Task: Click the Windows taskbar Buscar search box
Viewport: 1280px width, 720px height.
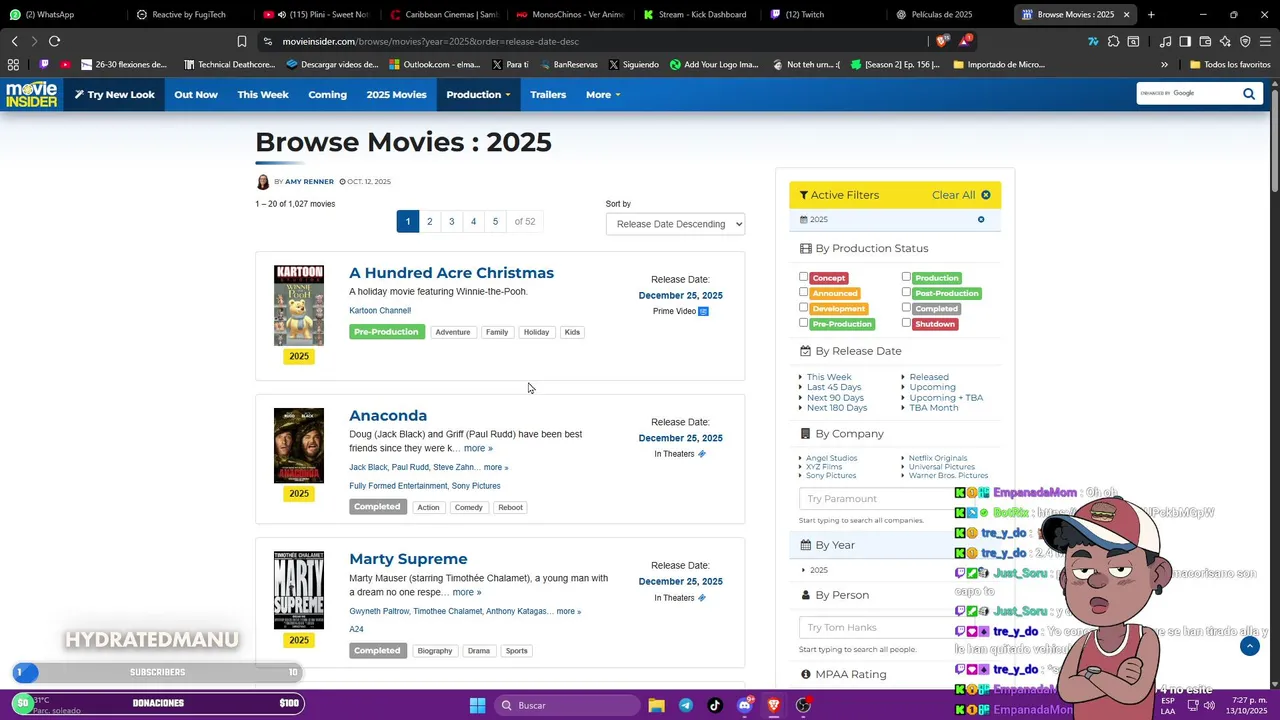Action: [x=567, y=705]
